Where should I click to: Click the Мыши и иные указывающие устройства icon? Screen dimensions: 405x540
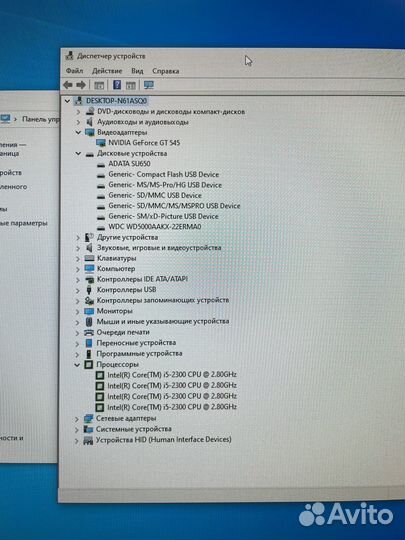coord(89,322)
